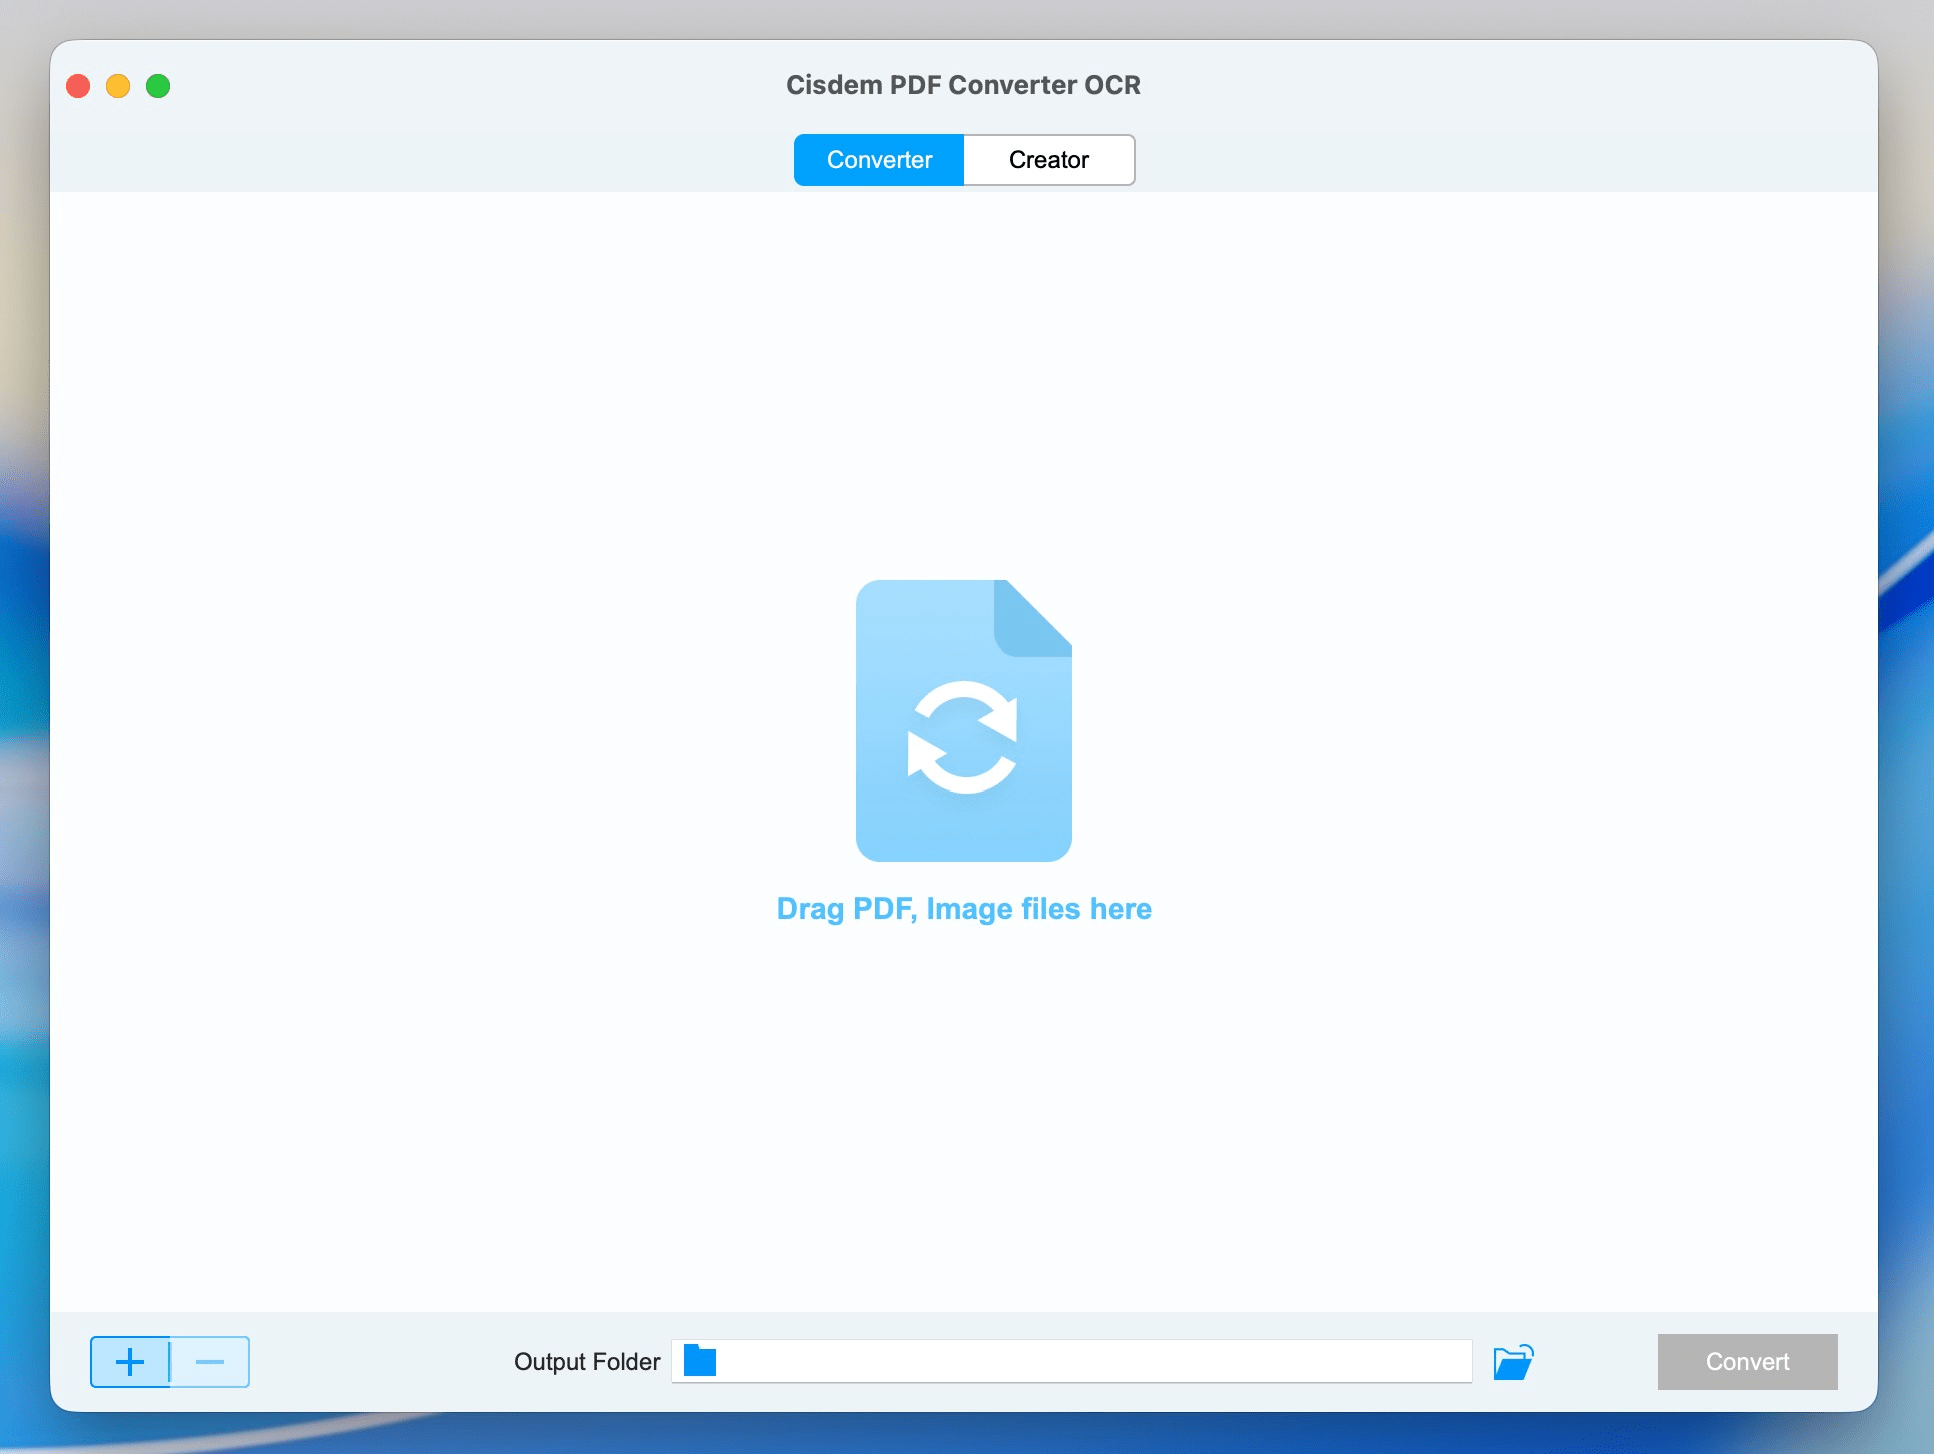Close the window with red button
This screenshot has width=1934, height=1454.
pos(78,86)
